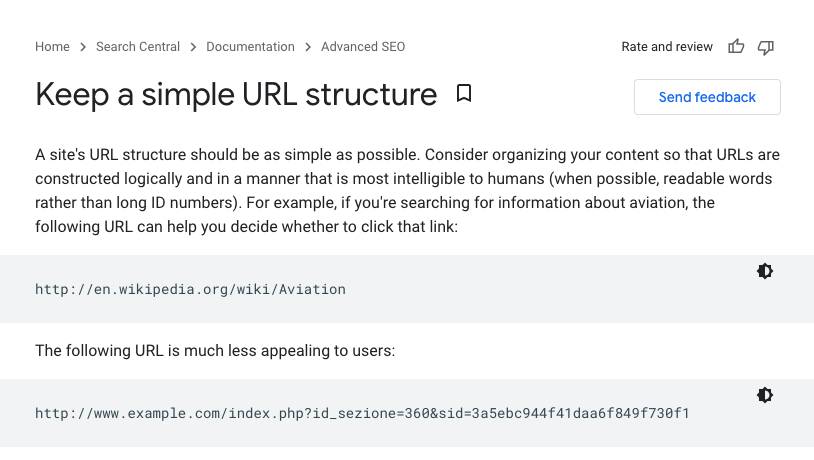The width and height of the screenshot is (814, 460).
Task: Bookmark the page with the bookmark icon
Action: point(464,93)
